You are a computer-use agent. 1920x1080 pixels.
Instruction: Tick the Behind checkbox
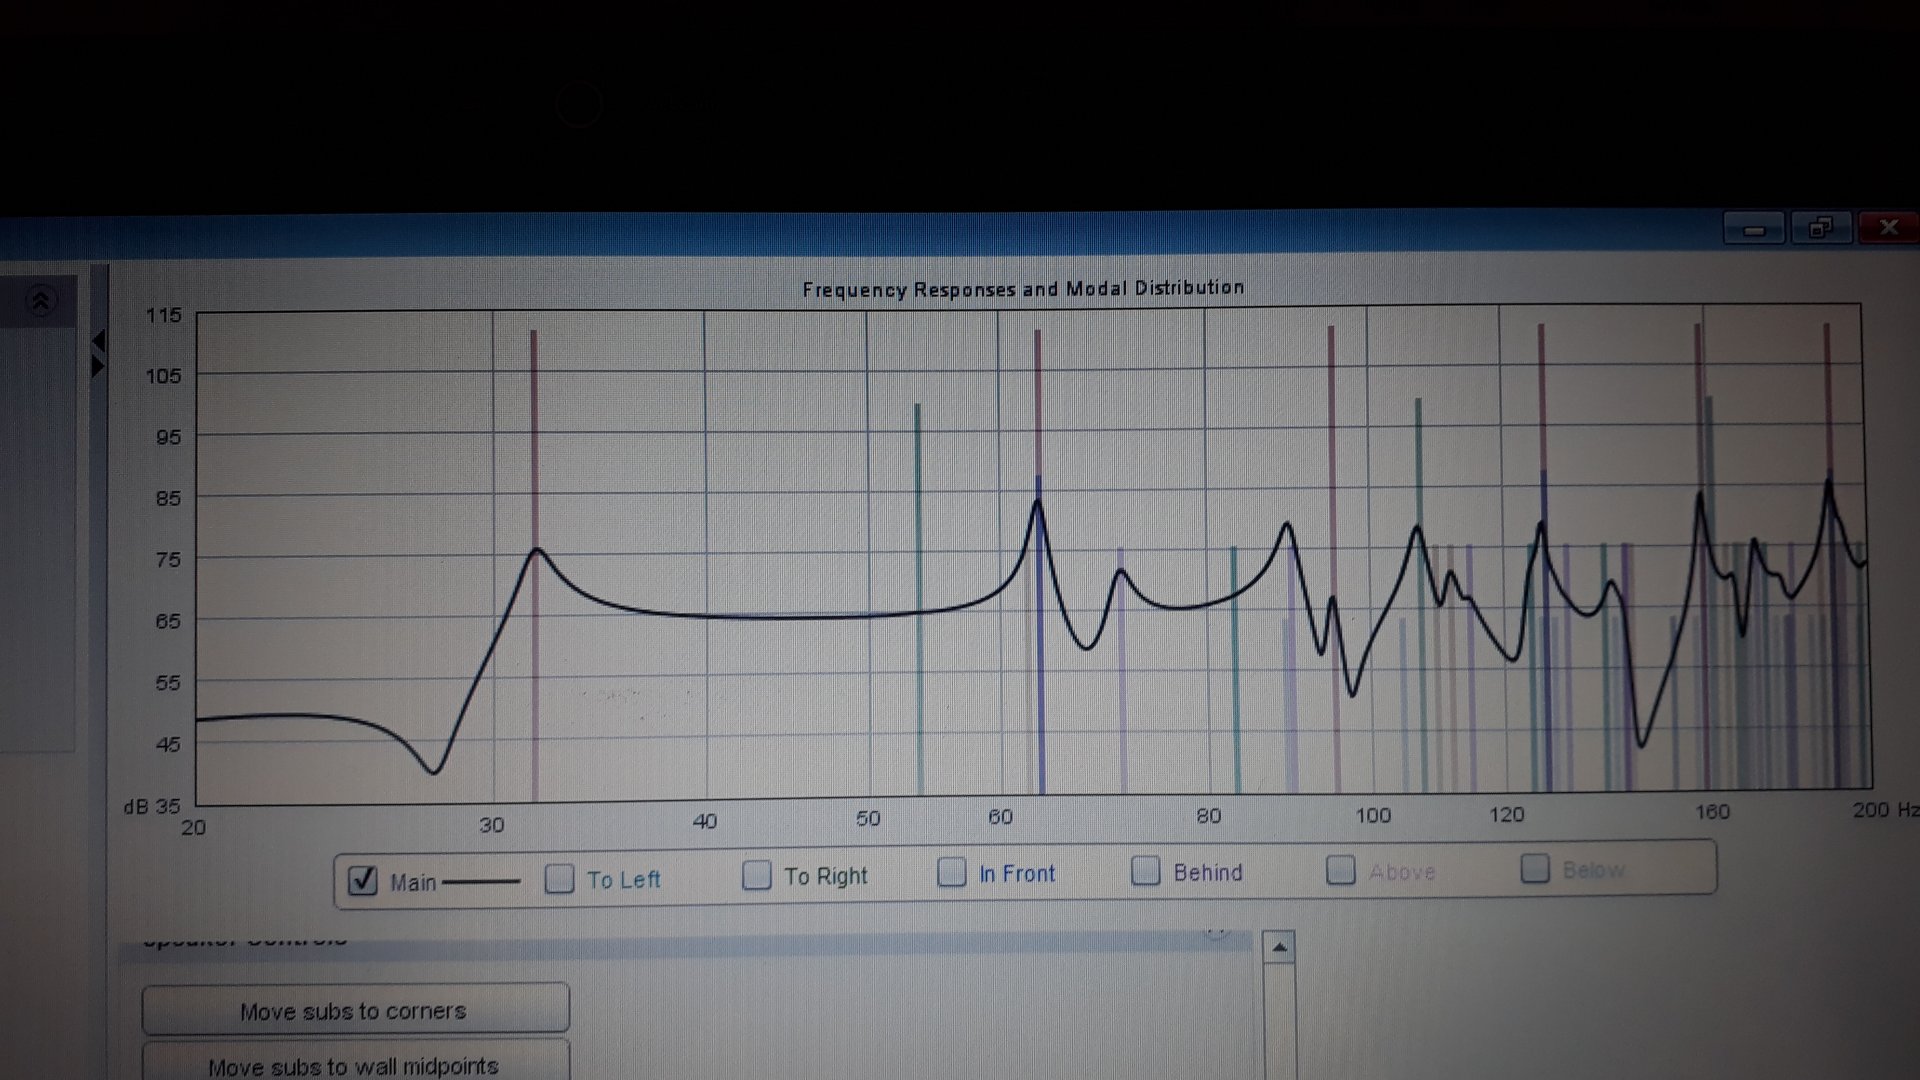(1145, 871)
